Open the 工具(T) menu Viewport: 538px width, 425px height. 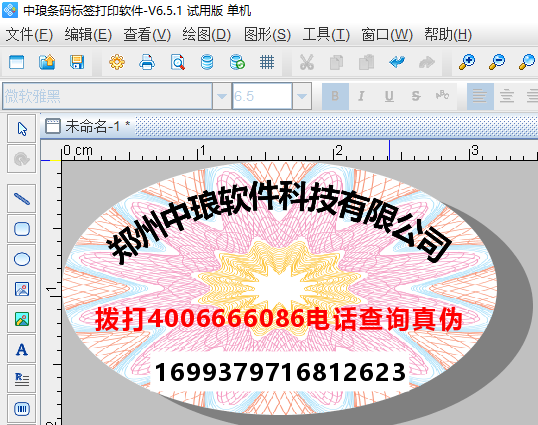click(326, 35)
